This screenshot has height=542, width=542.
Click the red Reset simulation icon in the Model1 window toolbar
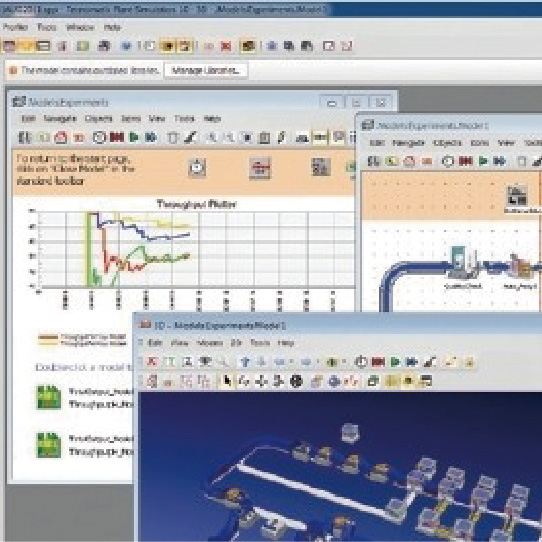466,161
